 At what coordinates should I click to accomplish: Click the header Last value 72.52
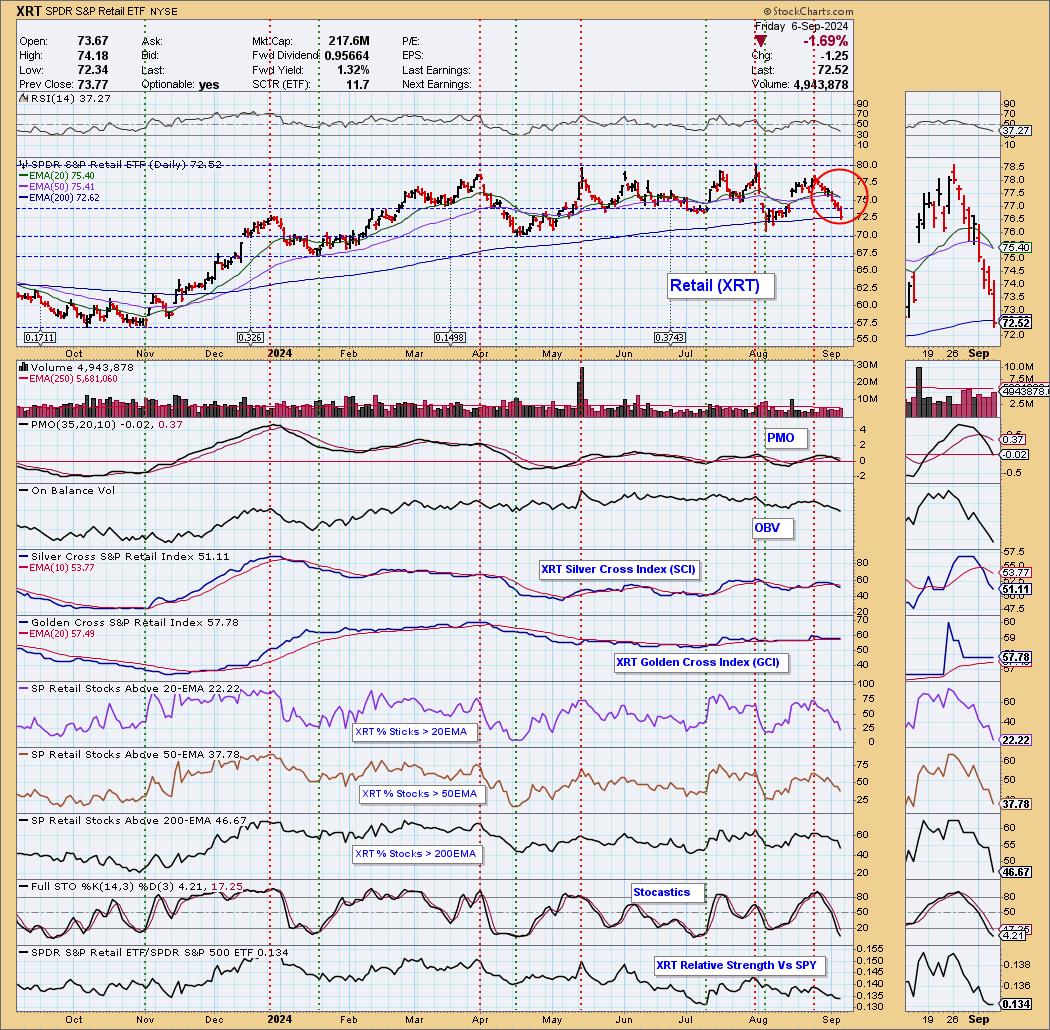833,70
